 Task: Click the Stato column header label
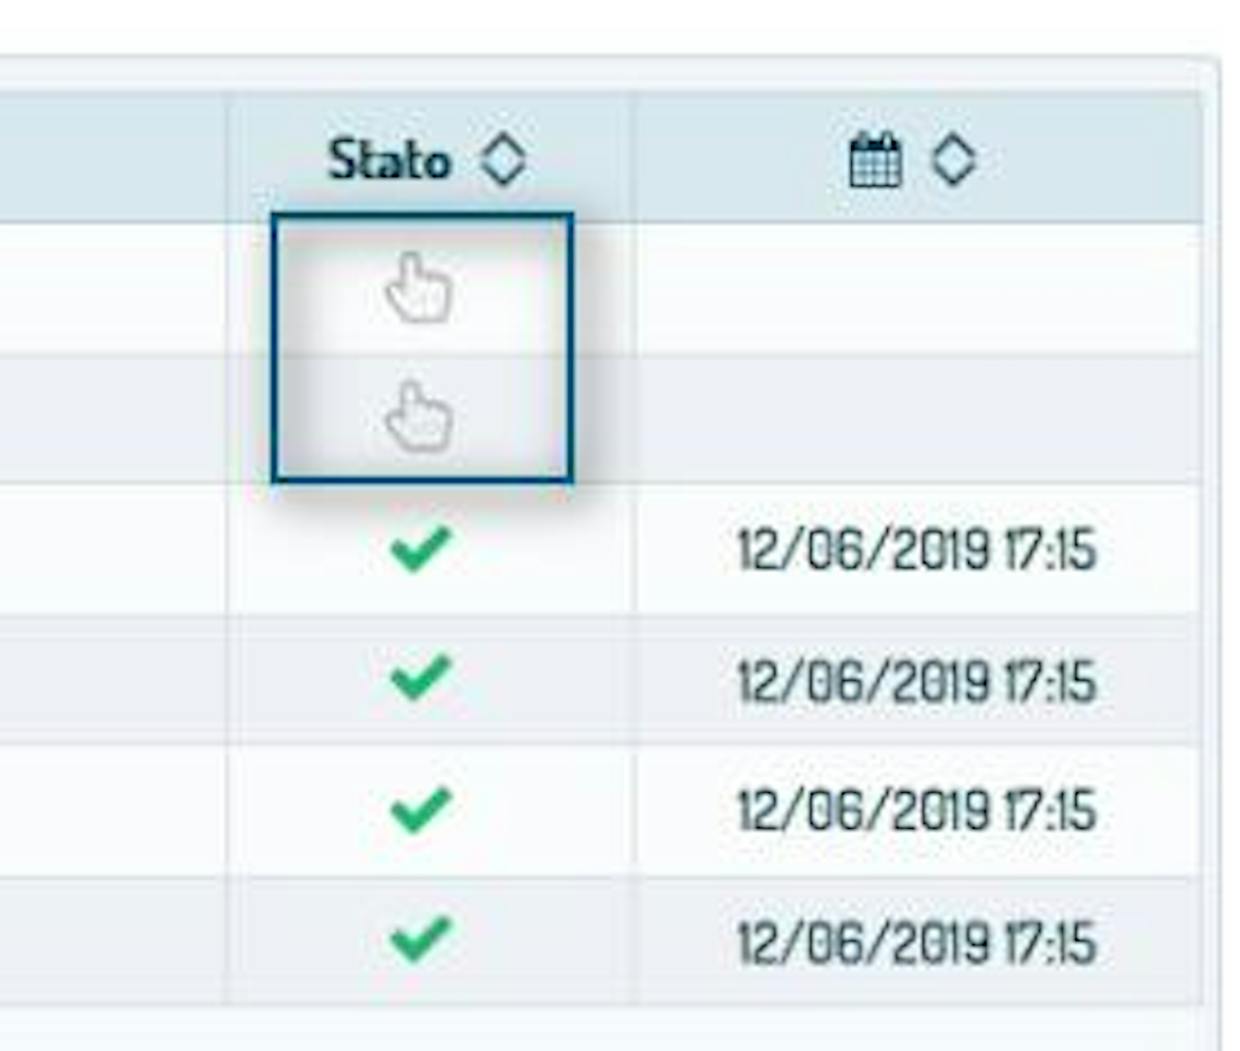coord(389,160)
